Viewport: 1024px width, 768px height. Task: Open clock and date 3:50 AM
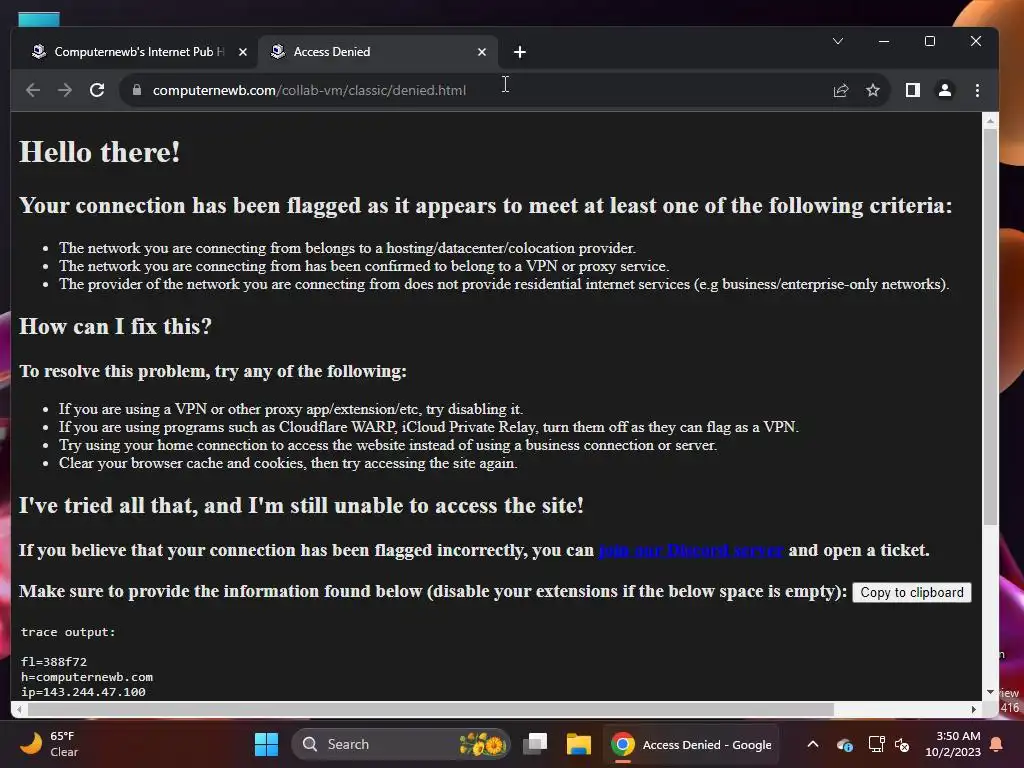coord(953,744)
